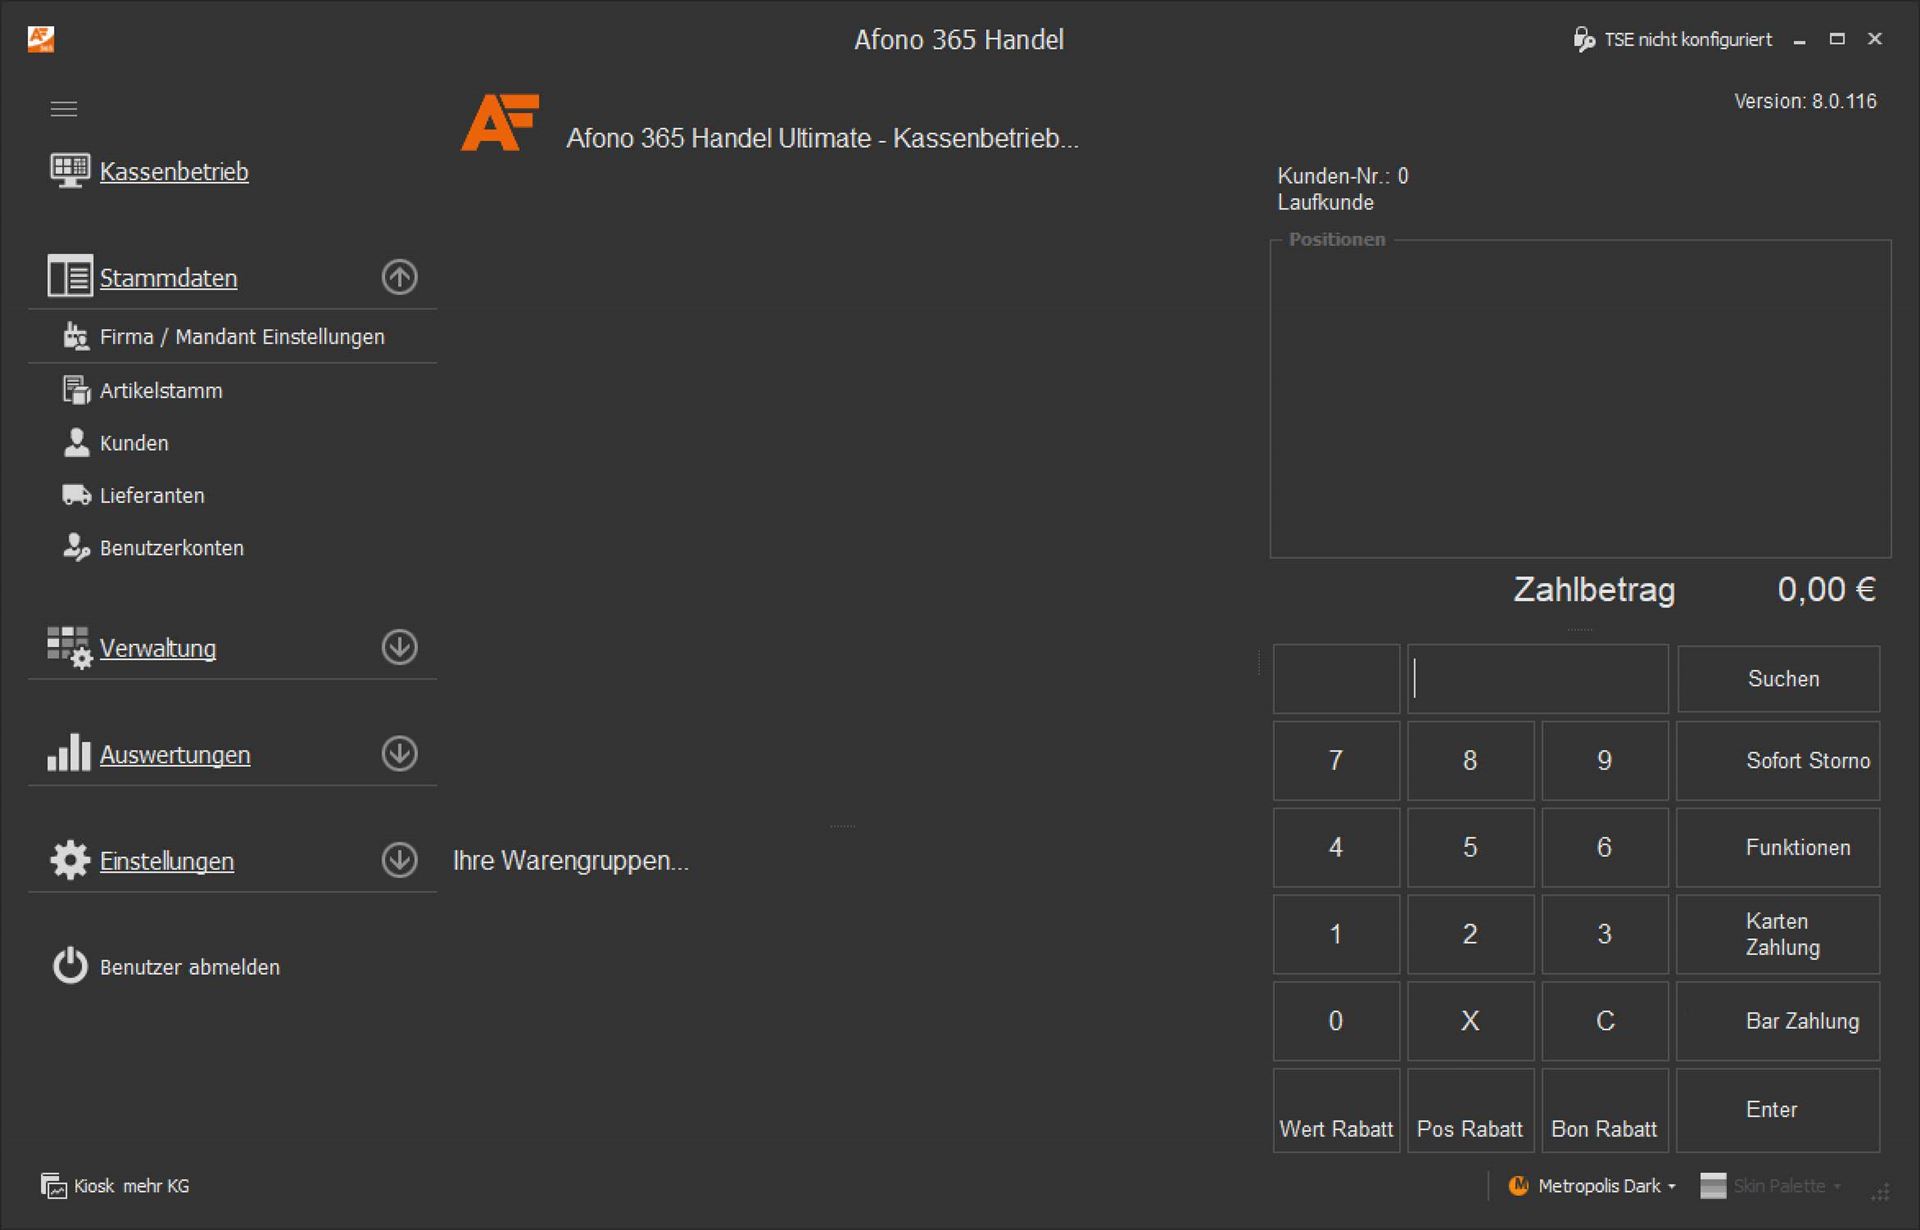Click the keypad Enter button
This screenshot has width=1920, height=1230.
point(1778,1110)
